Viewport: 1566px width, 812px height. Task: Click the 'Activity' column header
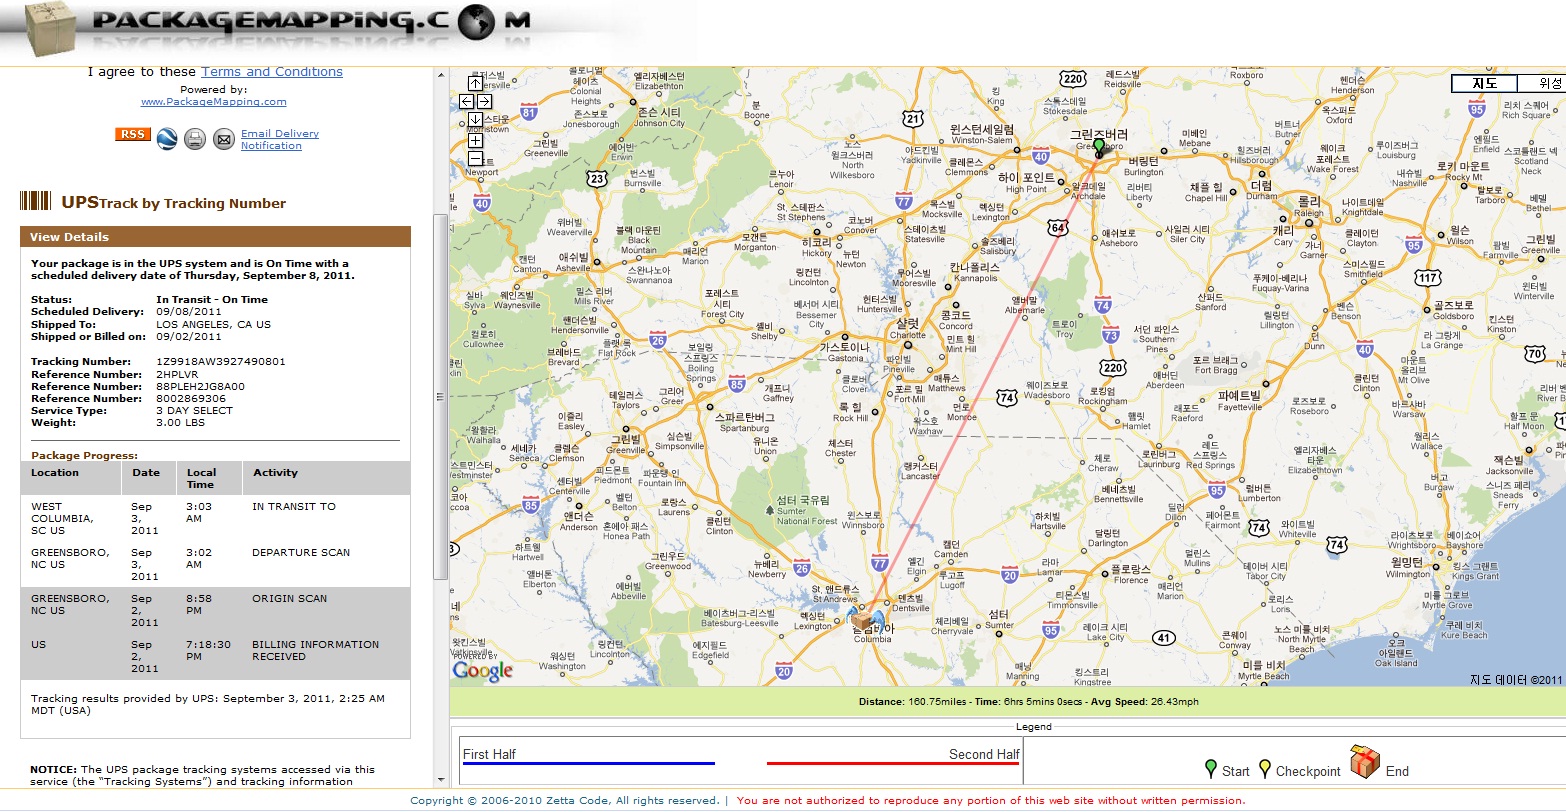pos(275,473)
